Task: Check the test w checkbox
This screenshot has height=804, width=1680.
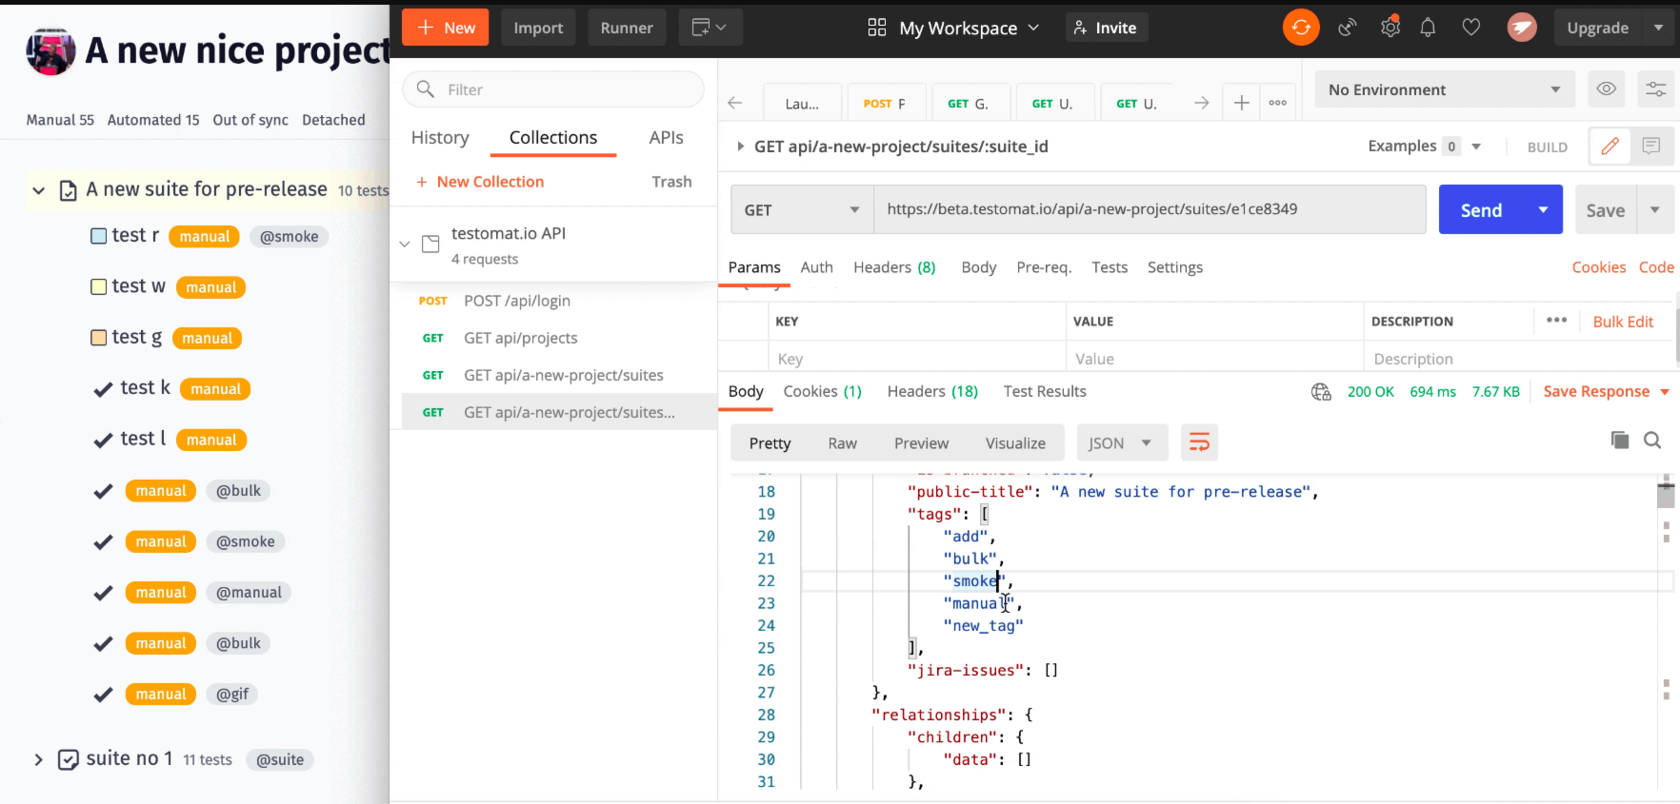Action: tap(99, 287)
